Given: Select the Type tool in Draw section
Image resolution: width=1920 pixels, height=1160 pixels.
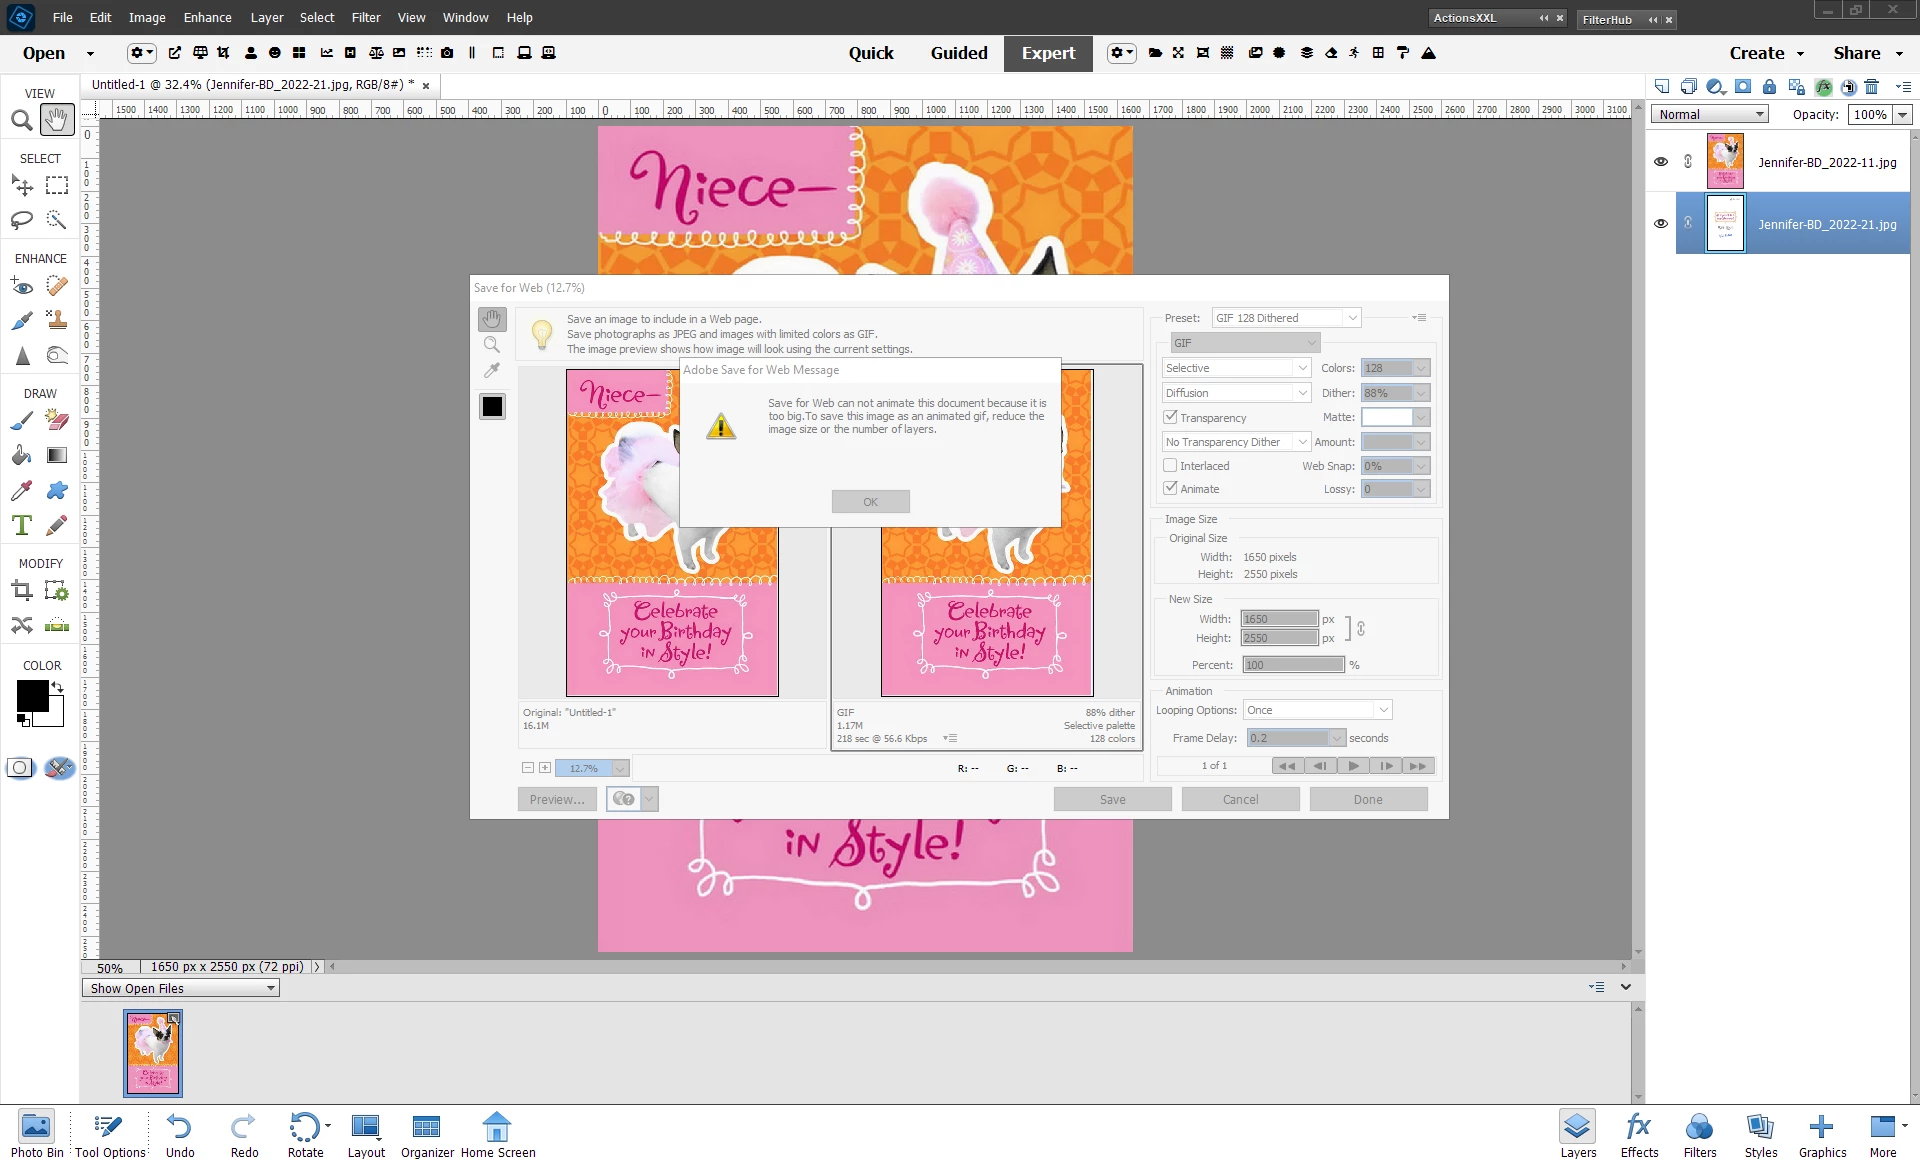Looking at the screenshot, I should pyautogui.click(x=21, y=525).
